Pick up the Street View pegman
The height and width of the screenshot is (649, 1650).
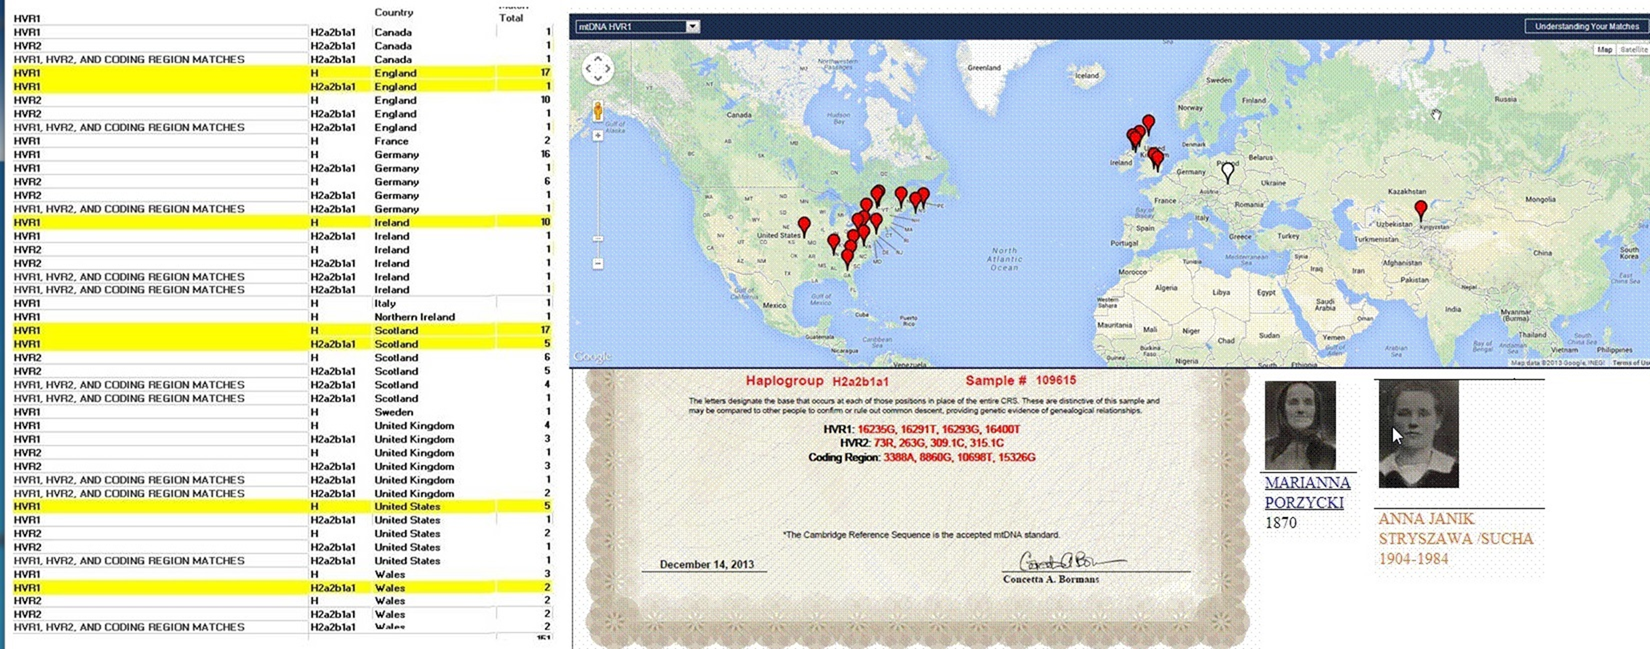click(597, 111)
